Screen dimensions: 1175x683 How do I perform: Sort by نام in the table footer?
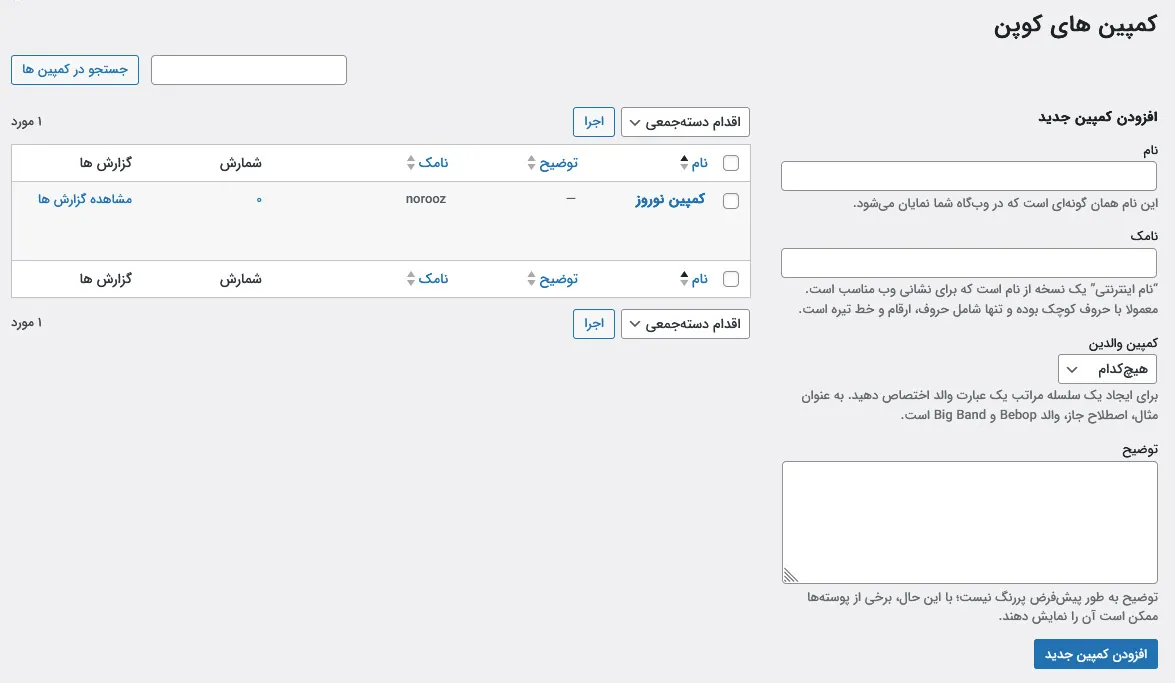(x=699, y=279)
